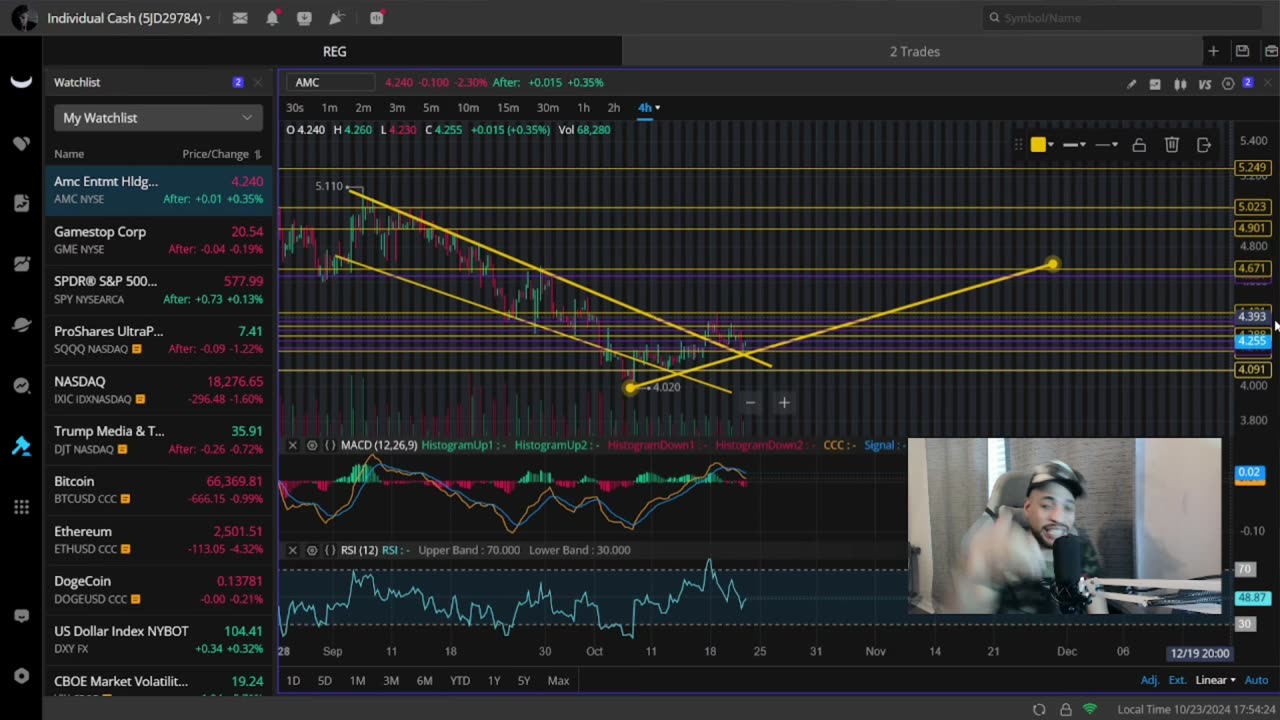The height and width of the screenshot is (720, 1280).
Task: Open the red-dotted chart widget icon in top bar
Action: point(377,18)
